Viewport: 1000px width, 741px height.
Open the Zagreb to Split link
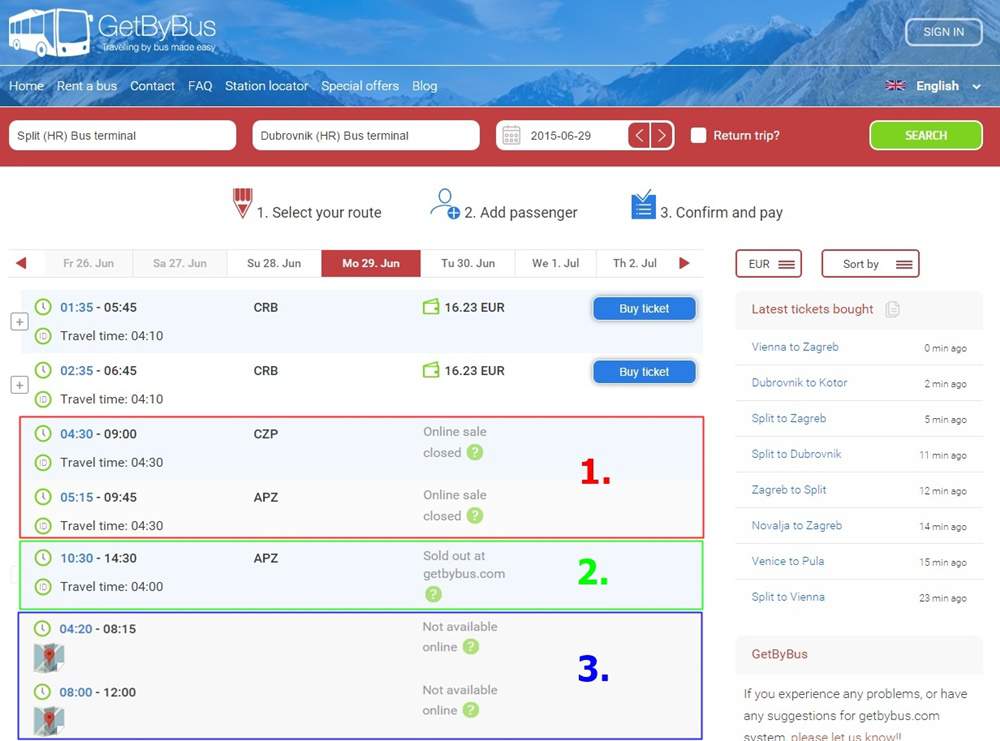pos(789,490)
